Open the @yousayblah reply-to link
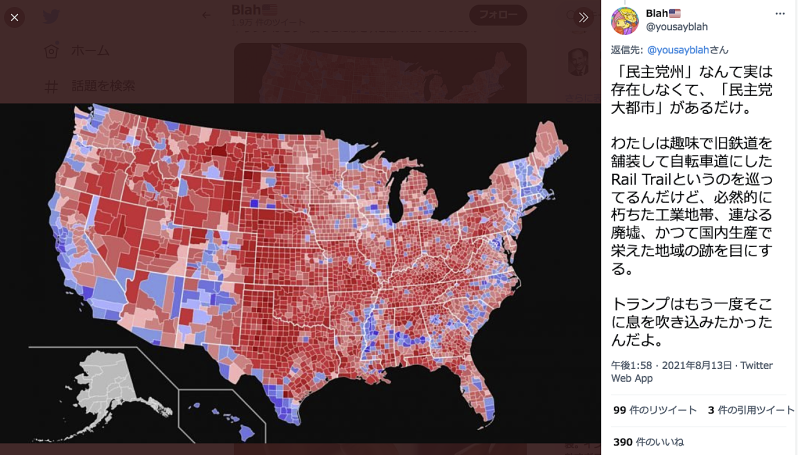The width and height of the screenshot is (798, 455). [x=678, y=50]
